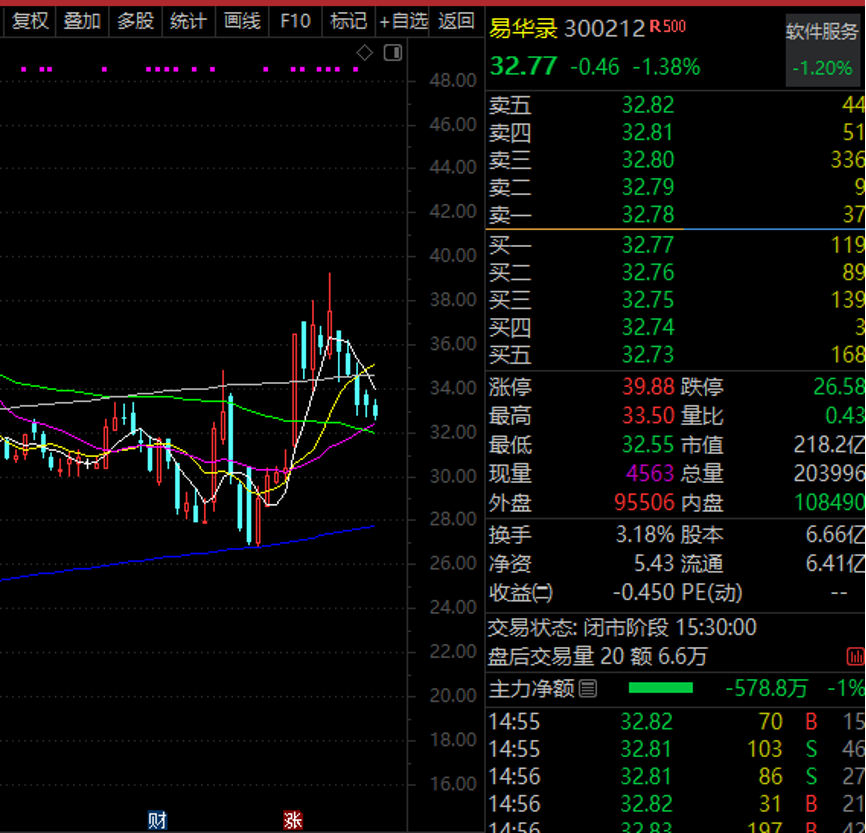The image size is (866, 833).
Task: Add stock via +自选 button
Action: point(404,22)
